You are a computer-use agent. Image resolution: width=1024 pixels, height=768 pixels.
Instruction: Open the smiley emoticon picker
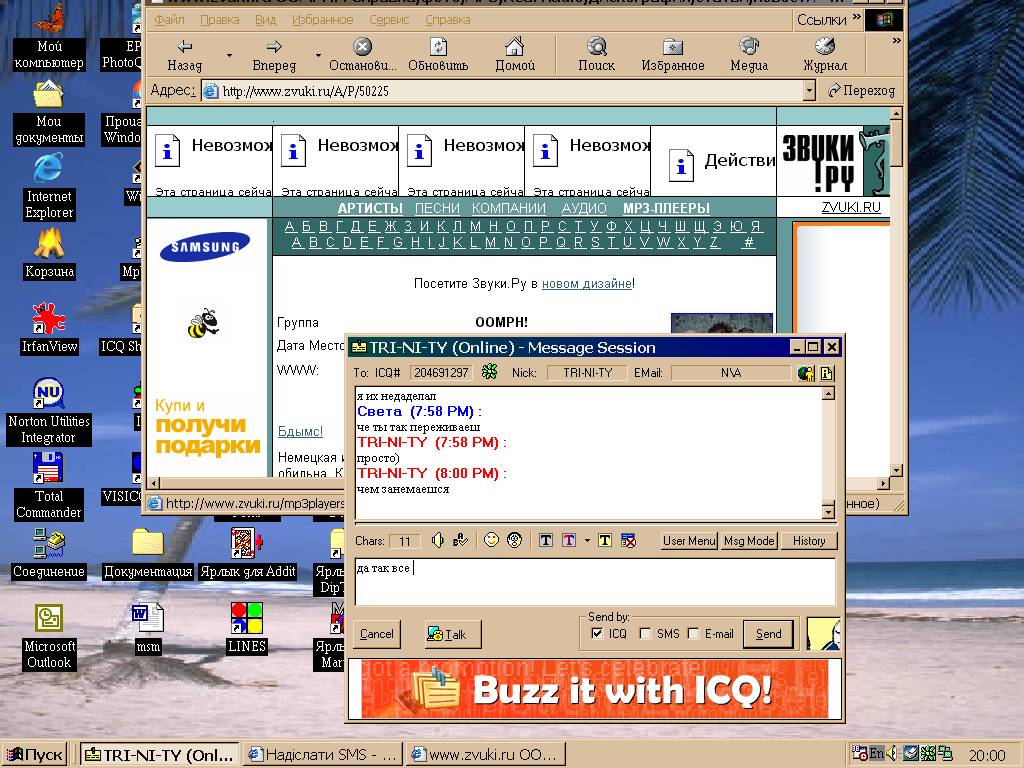pos(491,540)
